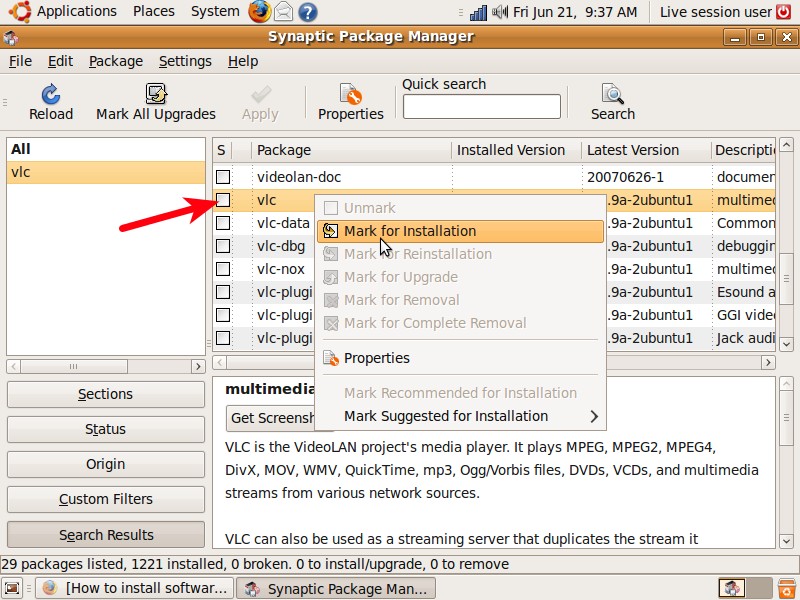Click the Search magnifier toolbar icon
Image resolution: width=800 pixels, height=600 pixels.
tap(612, 94)
